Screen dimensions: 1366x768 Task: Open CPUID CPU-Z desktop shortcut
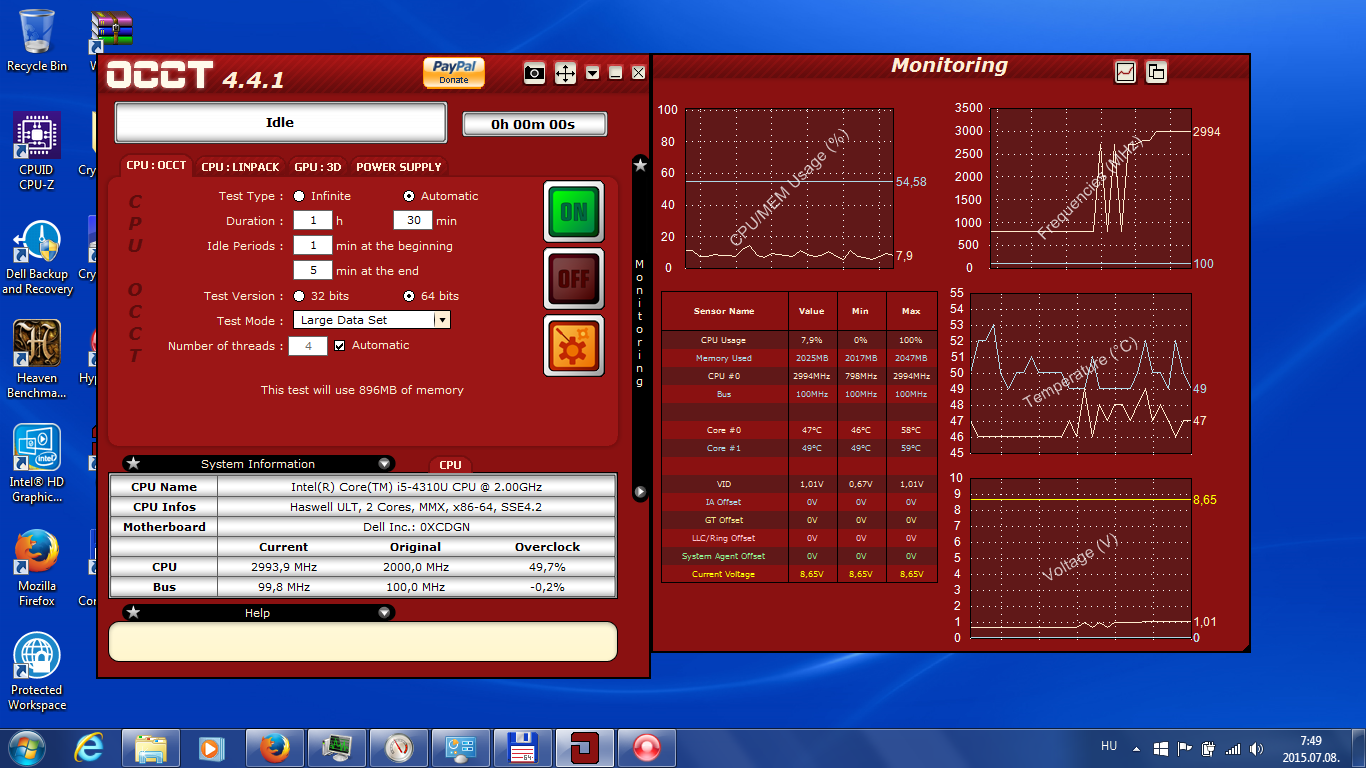pos(37,151)
